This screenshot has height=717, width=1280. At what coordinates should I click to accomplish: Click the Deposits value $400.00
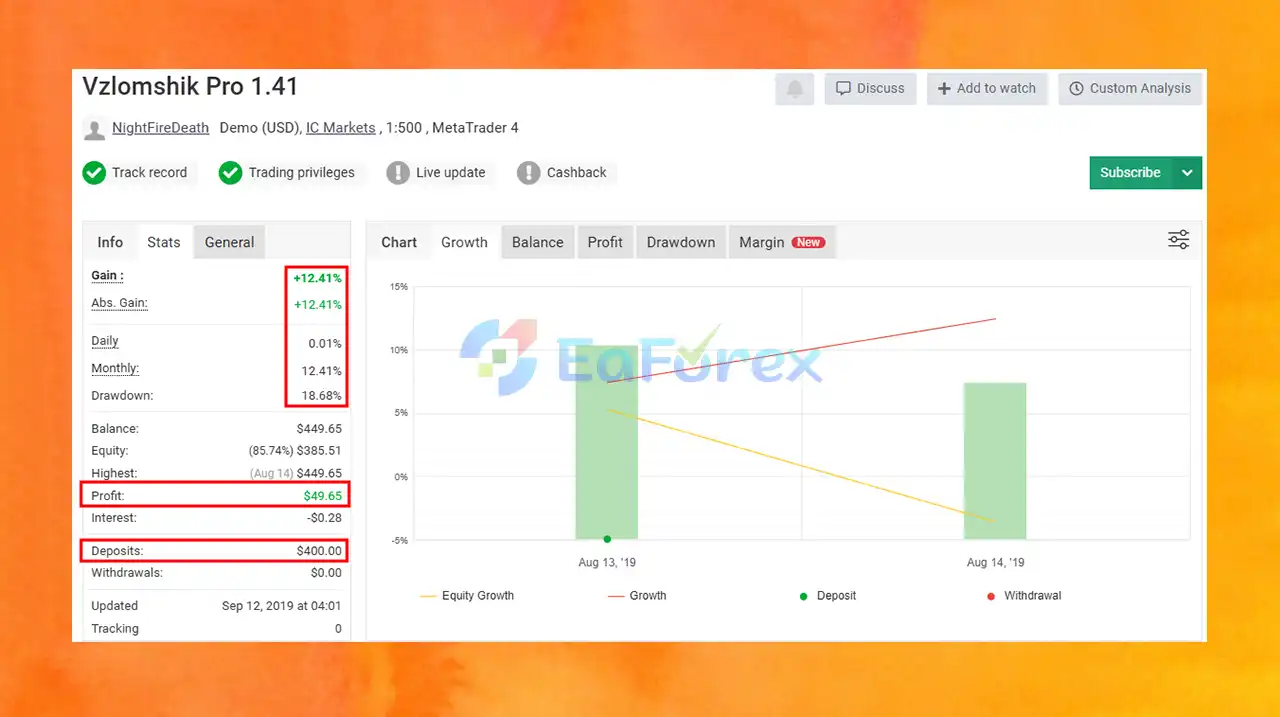319,551
